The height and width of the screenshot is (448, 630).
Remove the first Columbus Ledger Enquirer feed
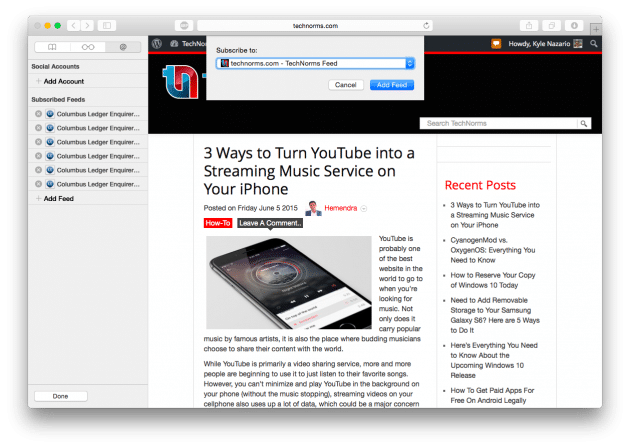click(38, 113)
